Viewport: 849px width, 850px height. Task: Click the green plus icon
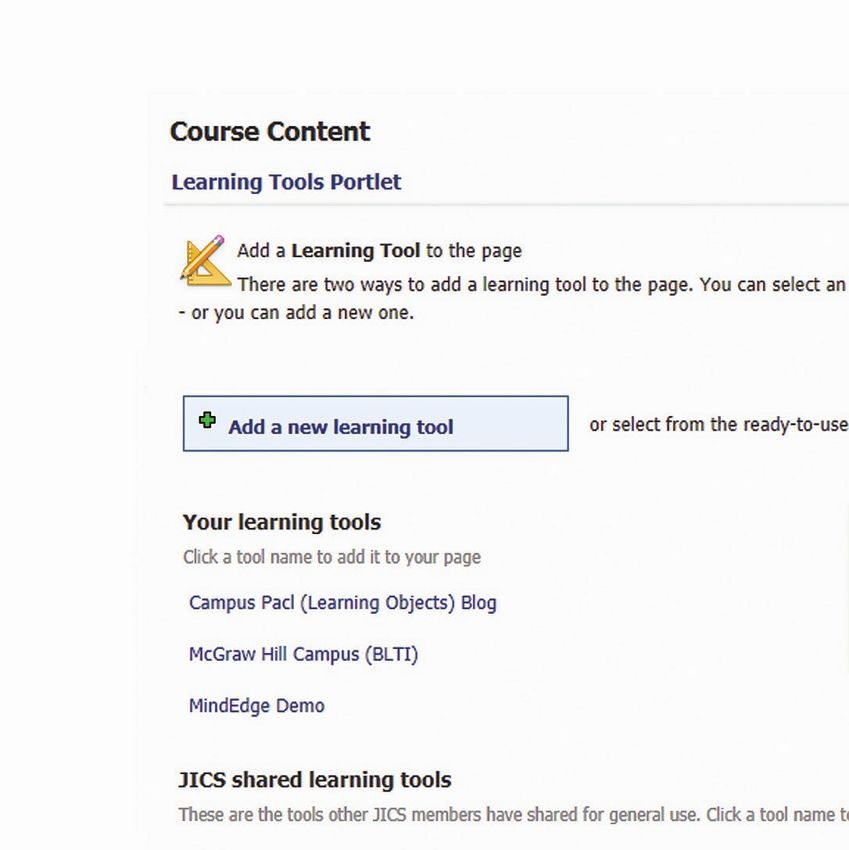point(207,420)
